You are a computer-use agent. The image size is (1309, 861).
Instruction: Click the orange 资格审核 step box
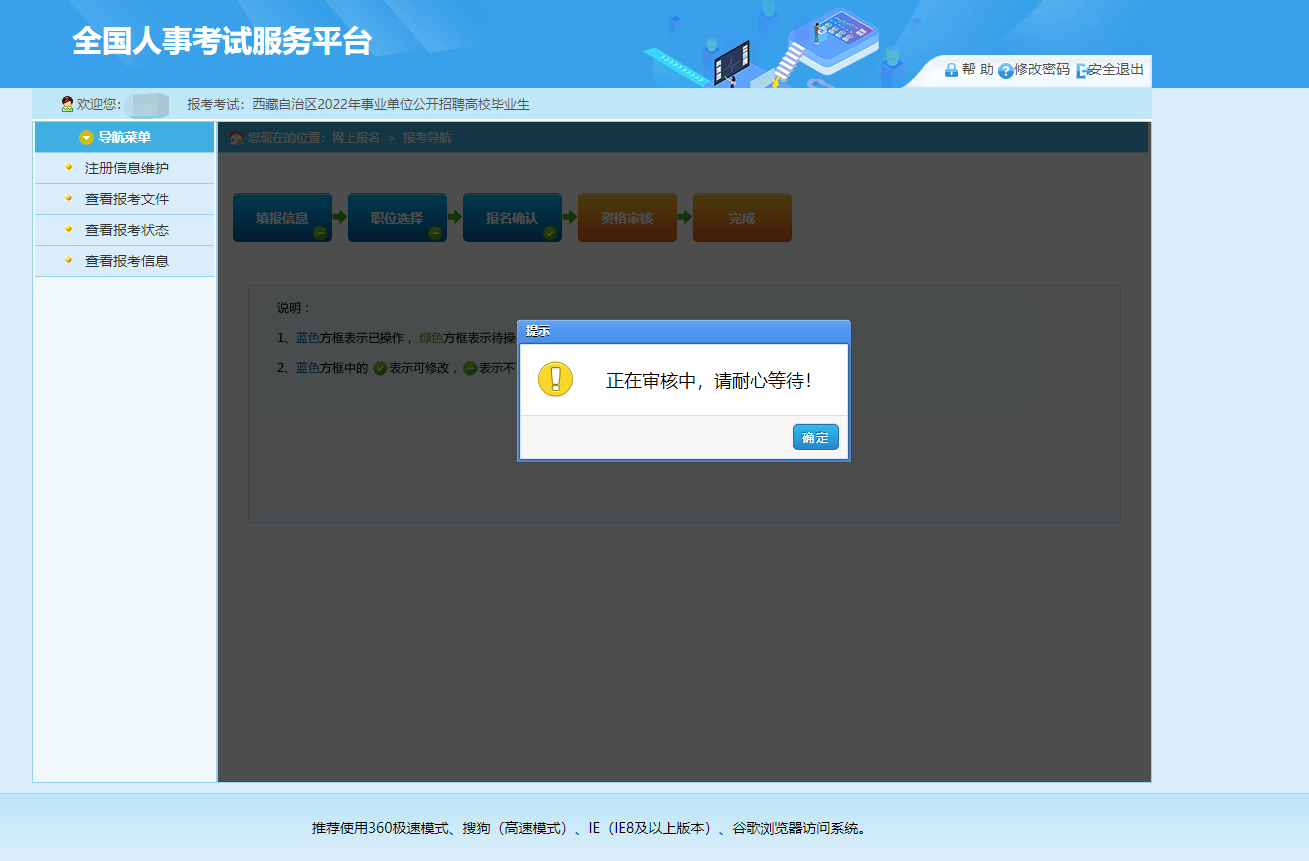[627, 217]
